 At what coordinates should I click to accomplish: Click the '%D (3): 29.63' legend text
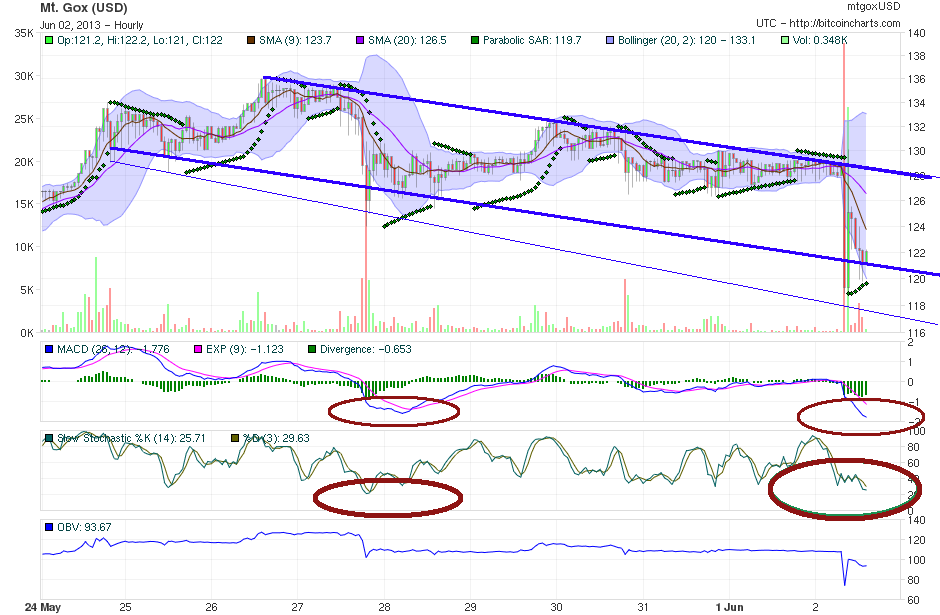[x=276, y=438]
